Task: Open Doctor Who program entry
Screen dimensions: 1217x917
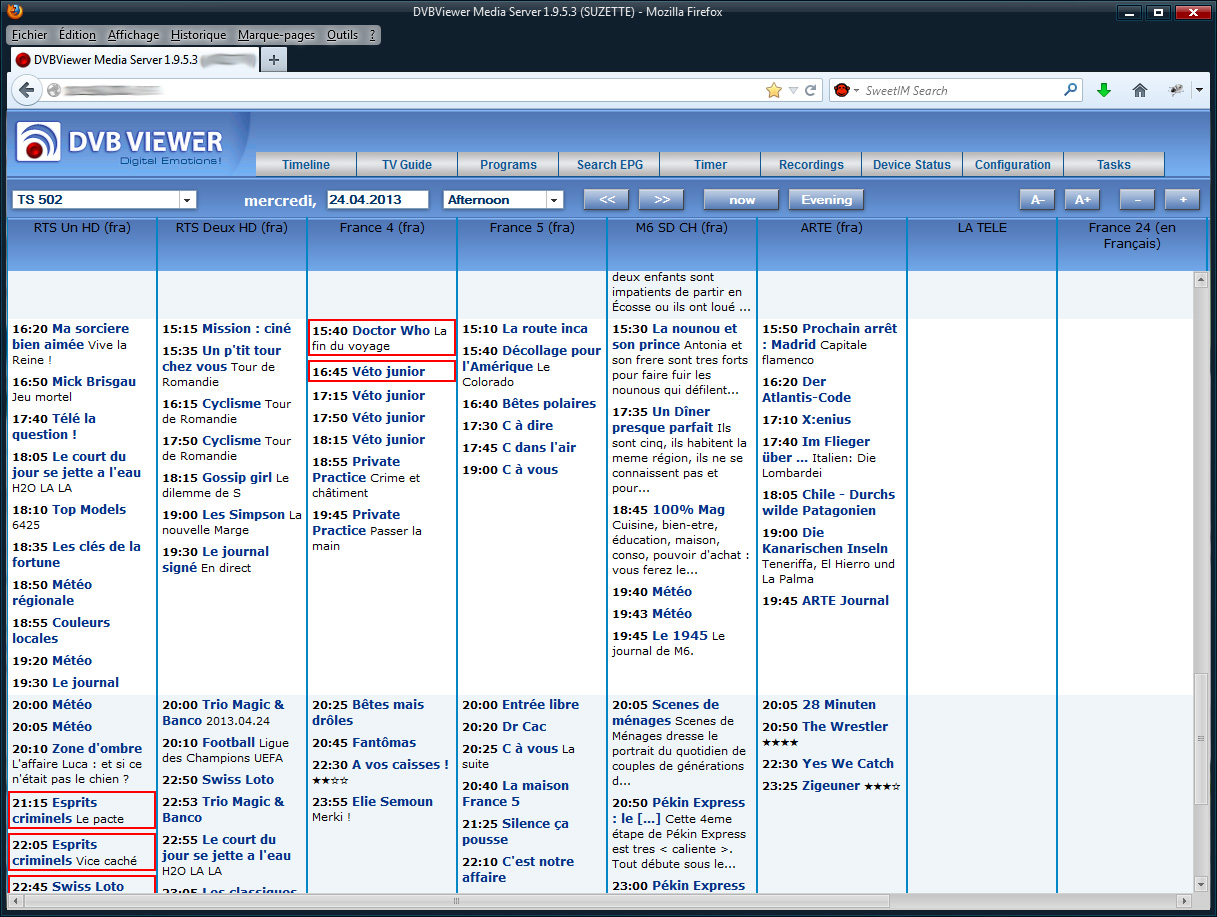Action: pos(382,338)
